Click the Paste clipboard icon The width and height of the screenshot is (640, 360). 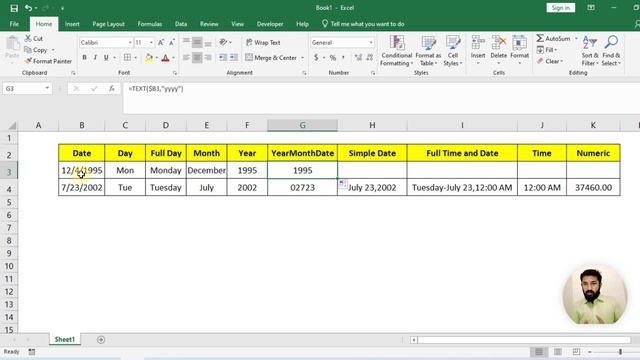[12, 44]
